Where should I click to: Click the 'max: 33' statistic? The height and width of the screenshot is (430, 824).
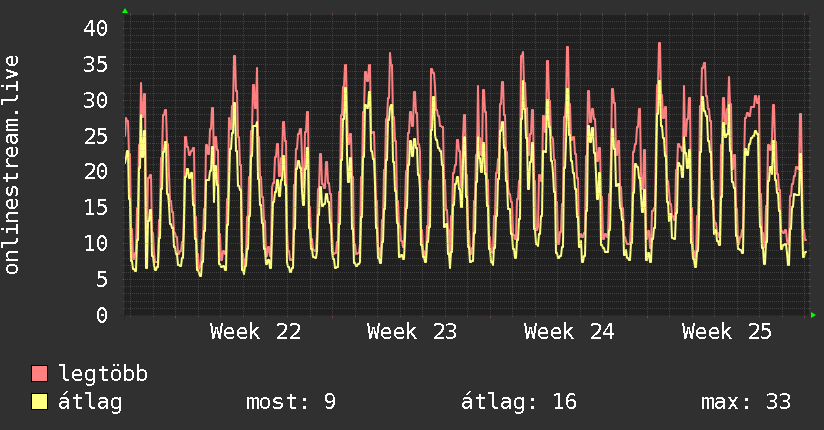click(746, 402)
